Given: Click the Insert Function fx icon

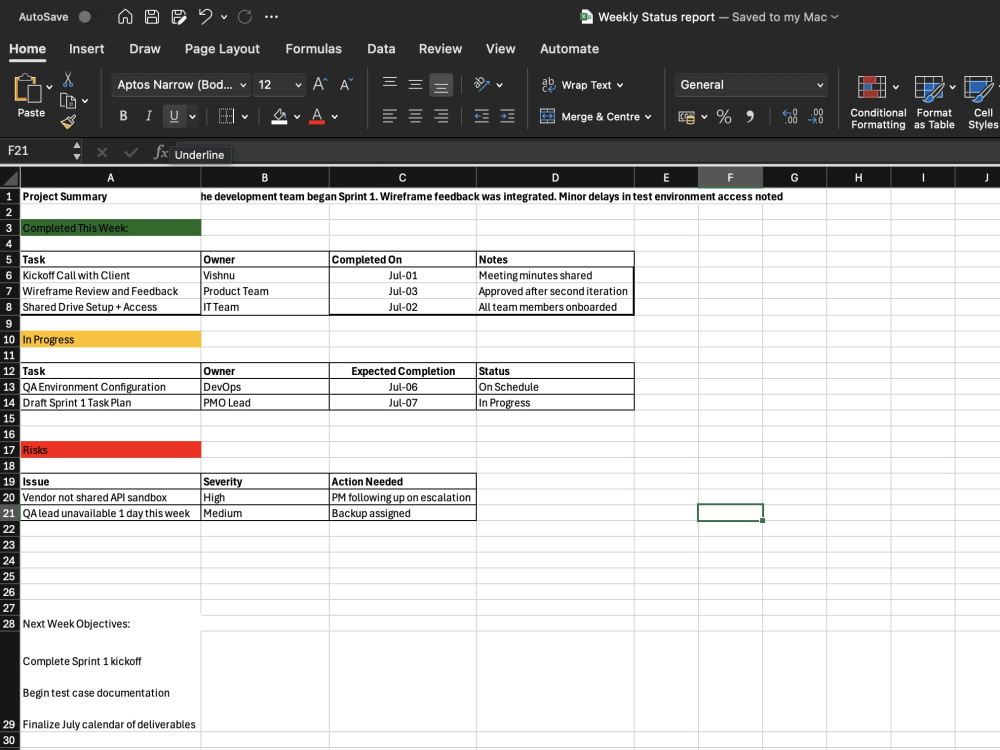Looking at the screenshot, I should pyautogui.click(x=161, y=152).
